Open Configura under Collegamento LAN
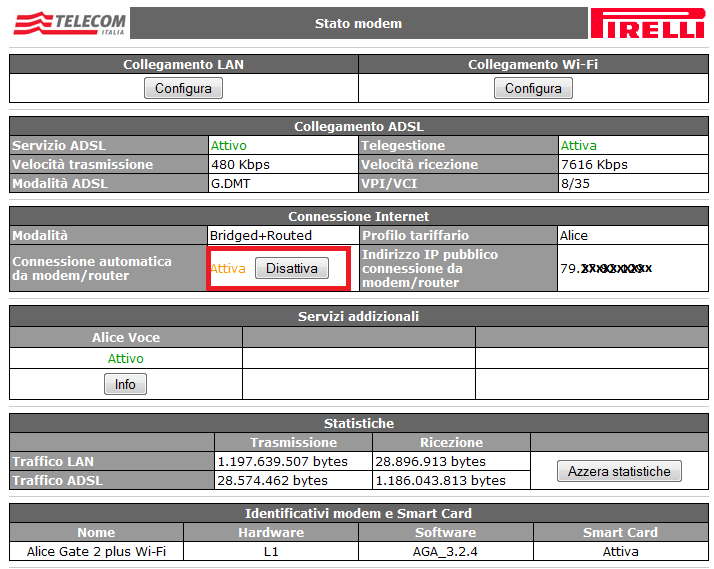Image resolution: width=714 pixels, height=569 pixels. click(x=183, y=88)
